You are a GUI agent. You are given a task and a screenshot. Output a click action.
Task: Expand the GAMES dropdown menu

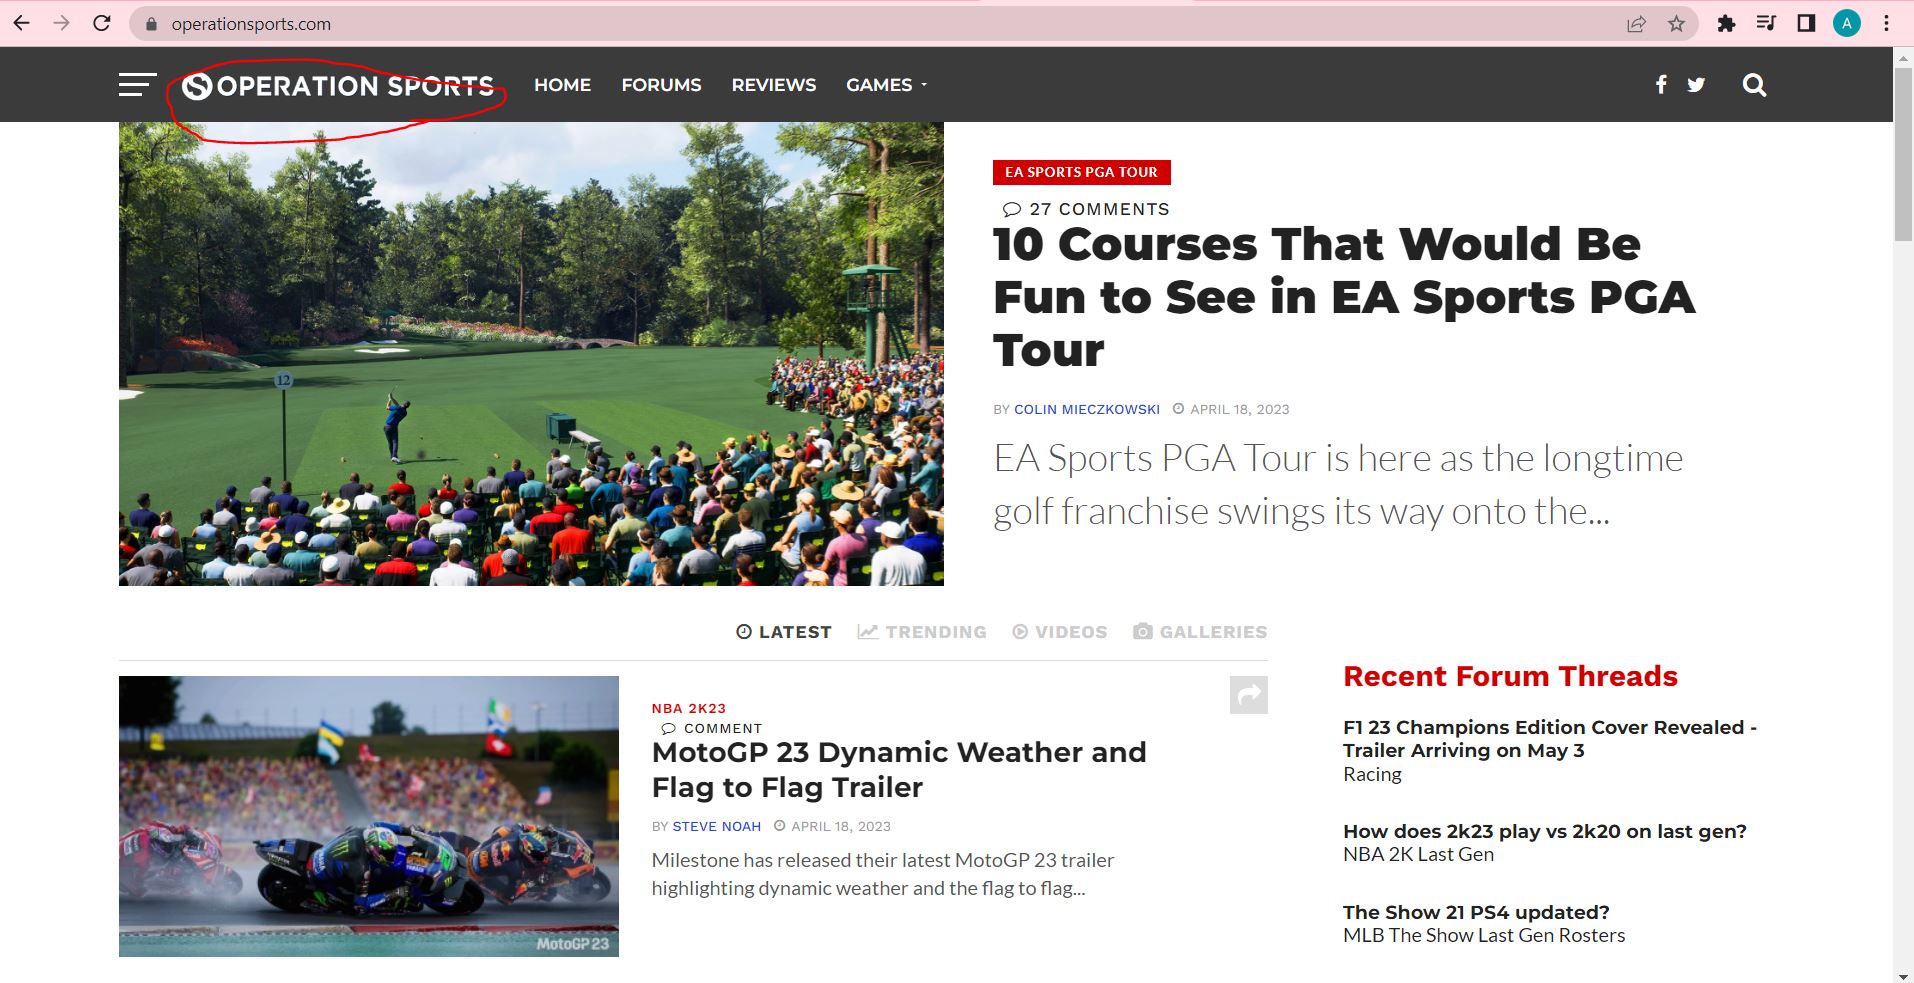[x=887, y=85]
